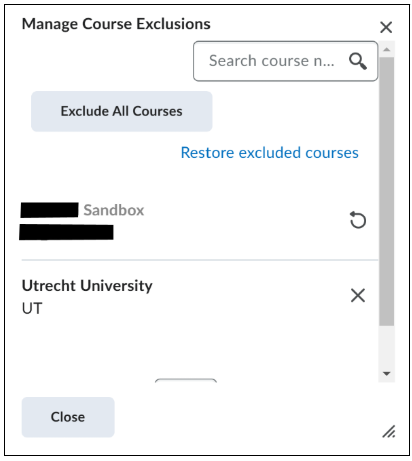Click the Manage Course Exclusions heading
This screenshot has height=461, width=412.
tap(116, 24)
